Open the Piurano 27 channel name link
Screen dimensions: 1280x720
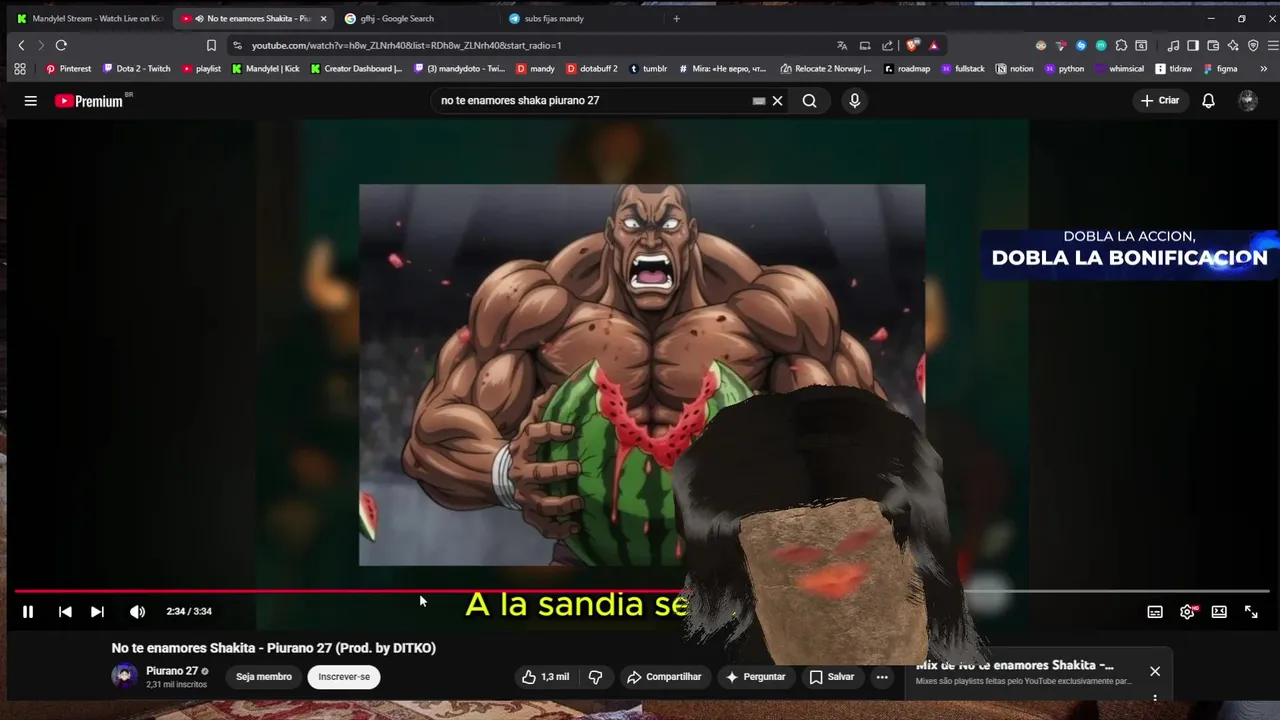172,671
